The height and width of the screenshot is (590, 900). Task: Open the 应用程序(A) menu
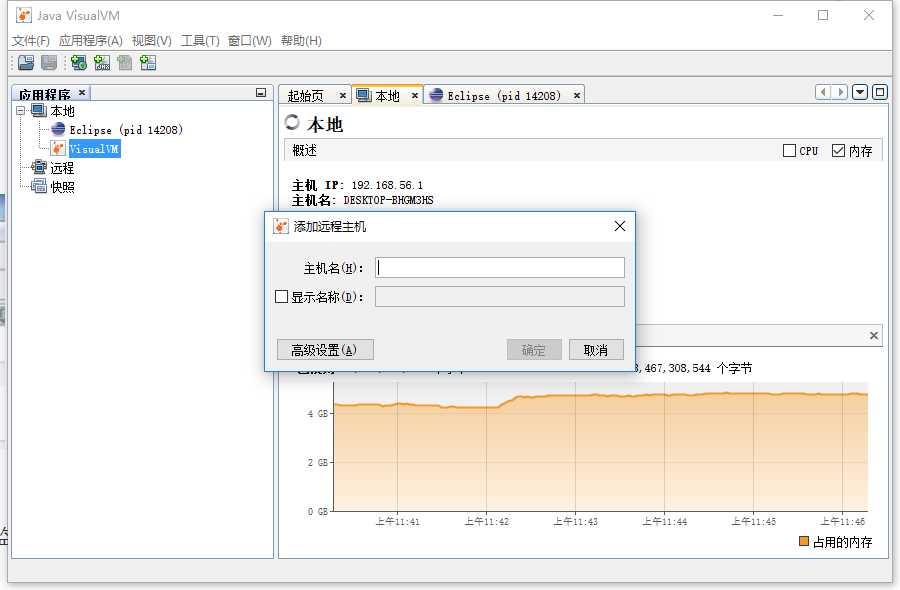click(x=91, y=41)
